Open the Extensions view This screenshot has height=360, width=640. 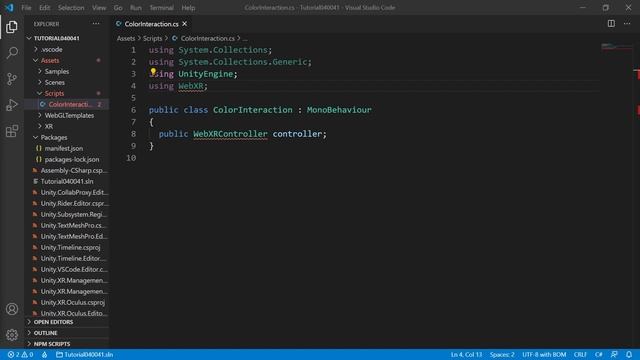[x=12, y=131]
